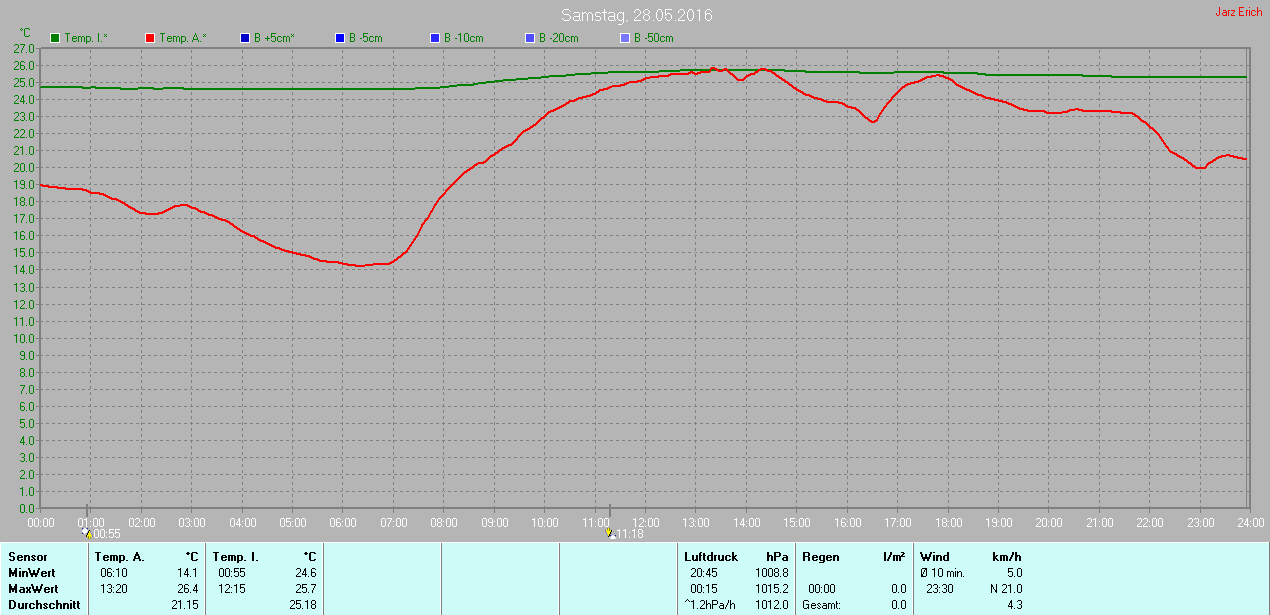
Task: Click the Temp. A. average value '21.15'
Action: coord(186,605)
